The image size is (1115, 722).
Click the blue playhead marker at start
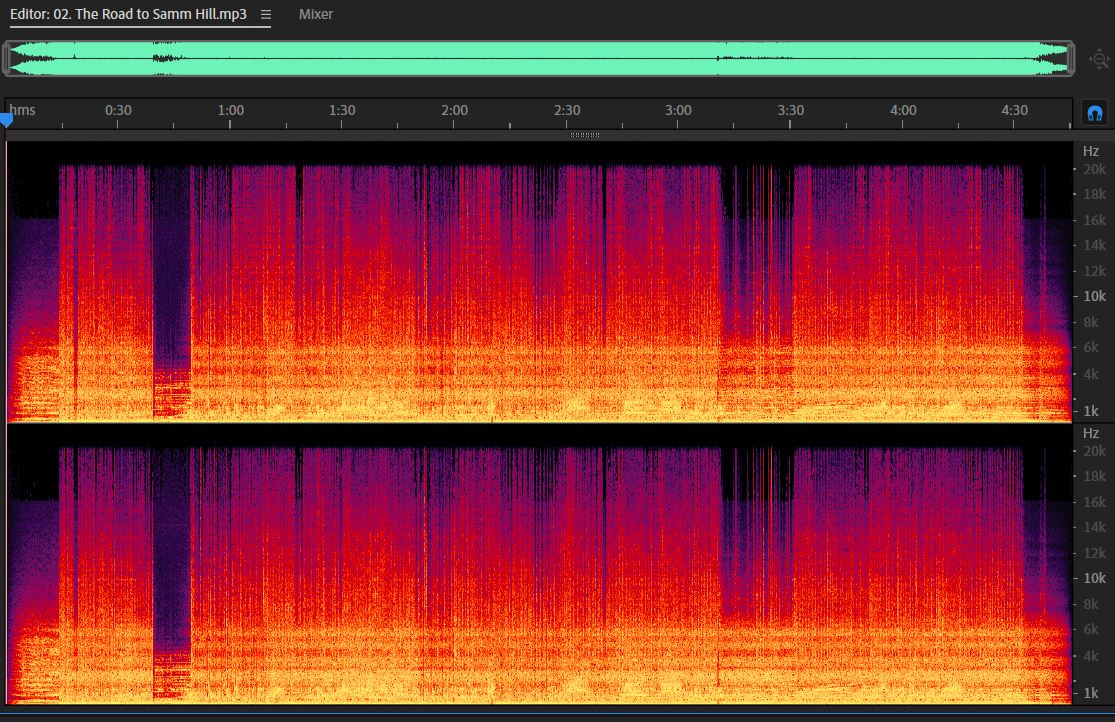(6, 120)
